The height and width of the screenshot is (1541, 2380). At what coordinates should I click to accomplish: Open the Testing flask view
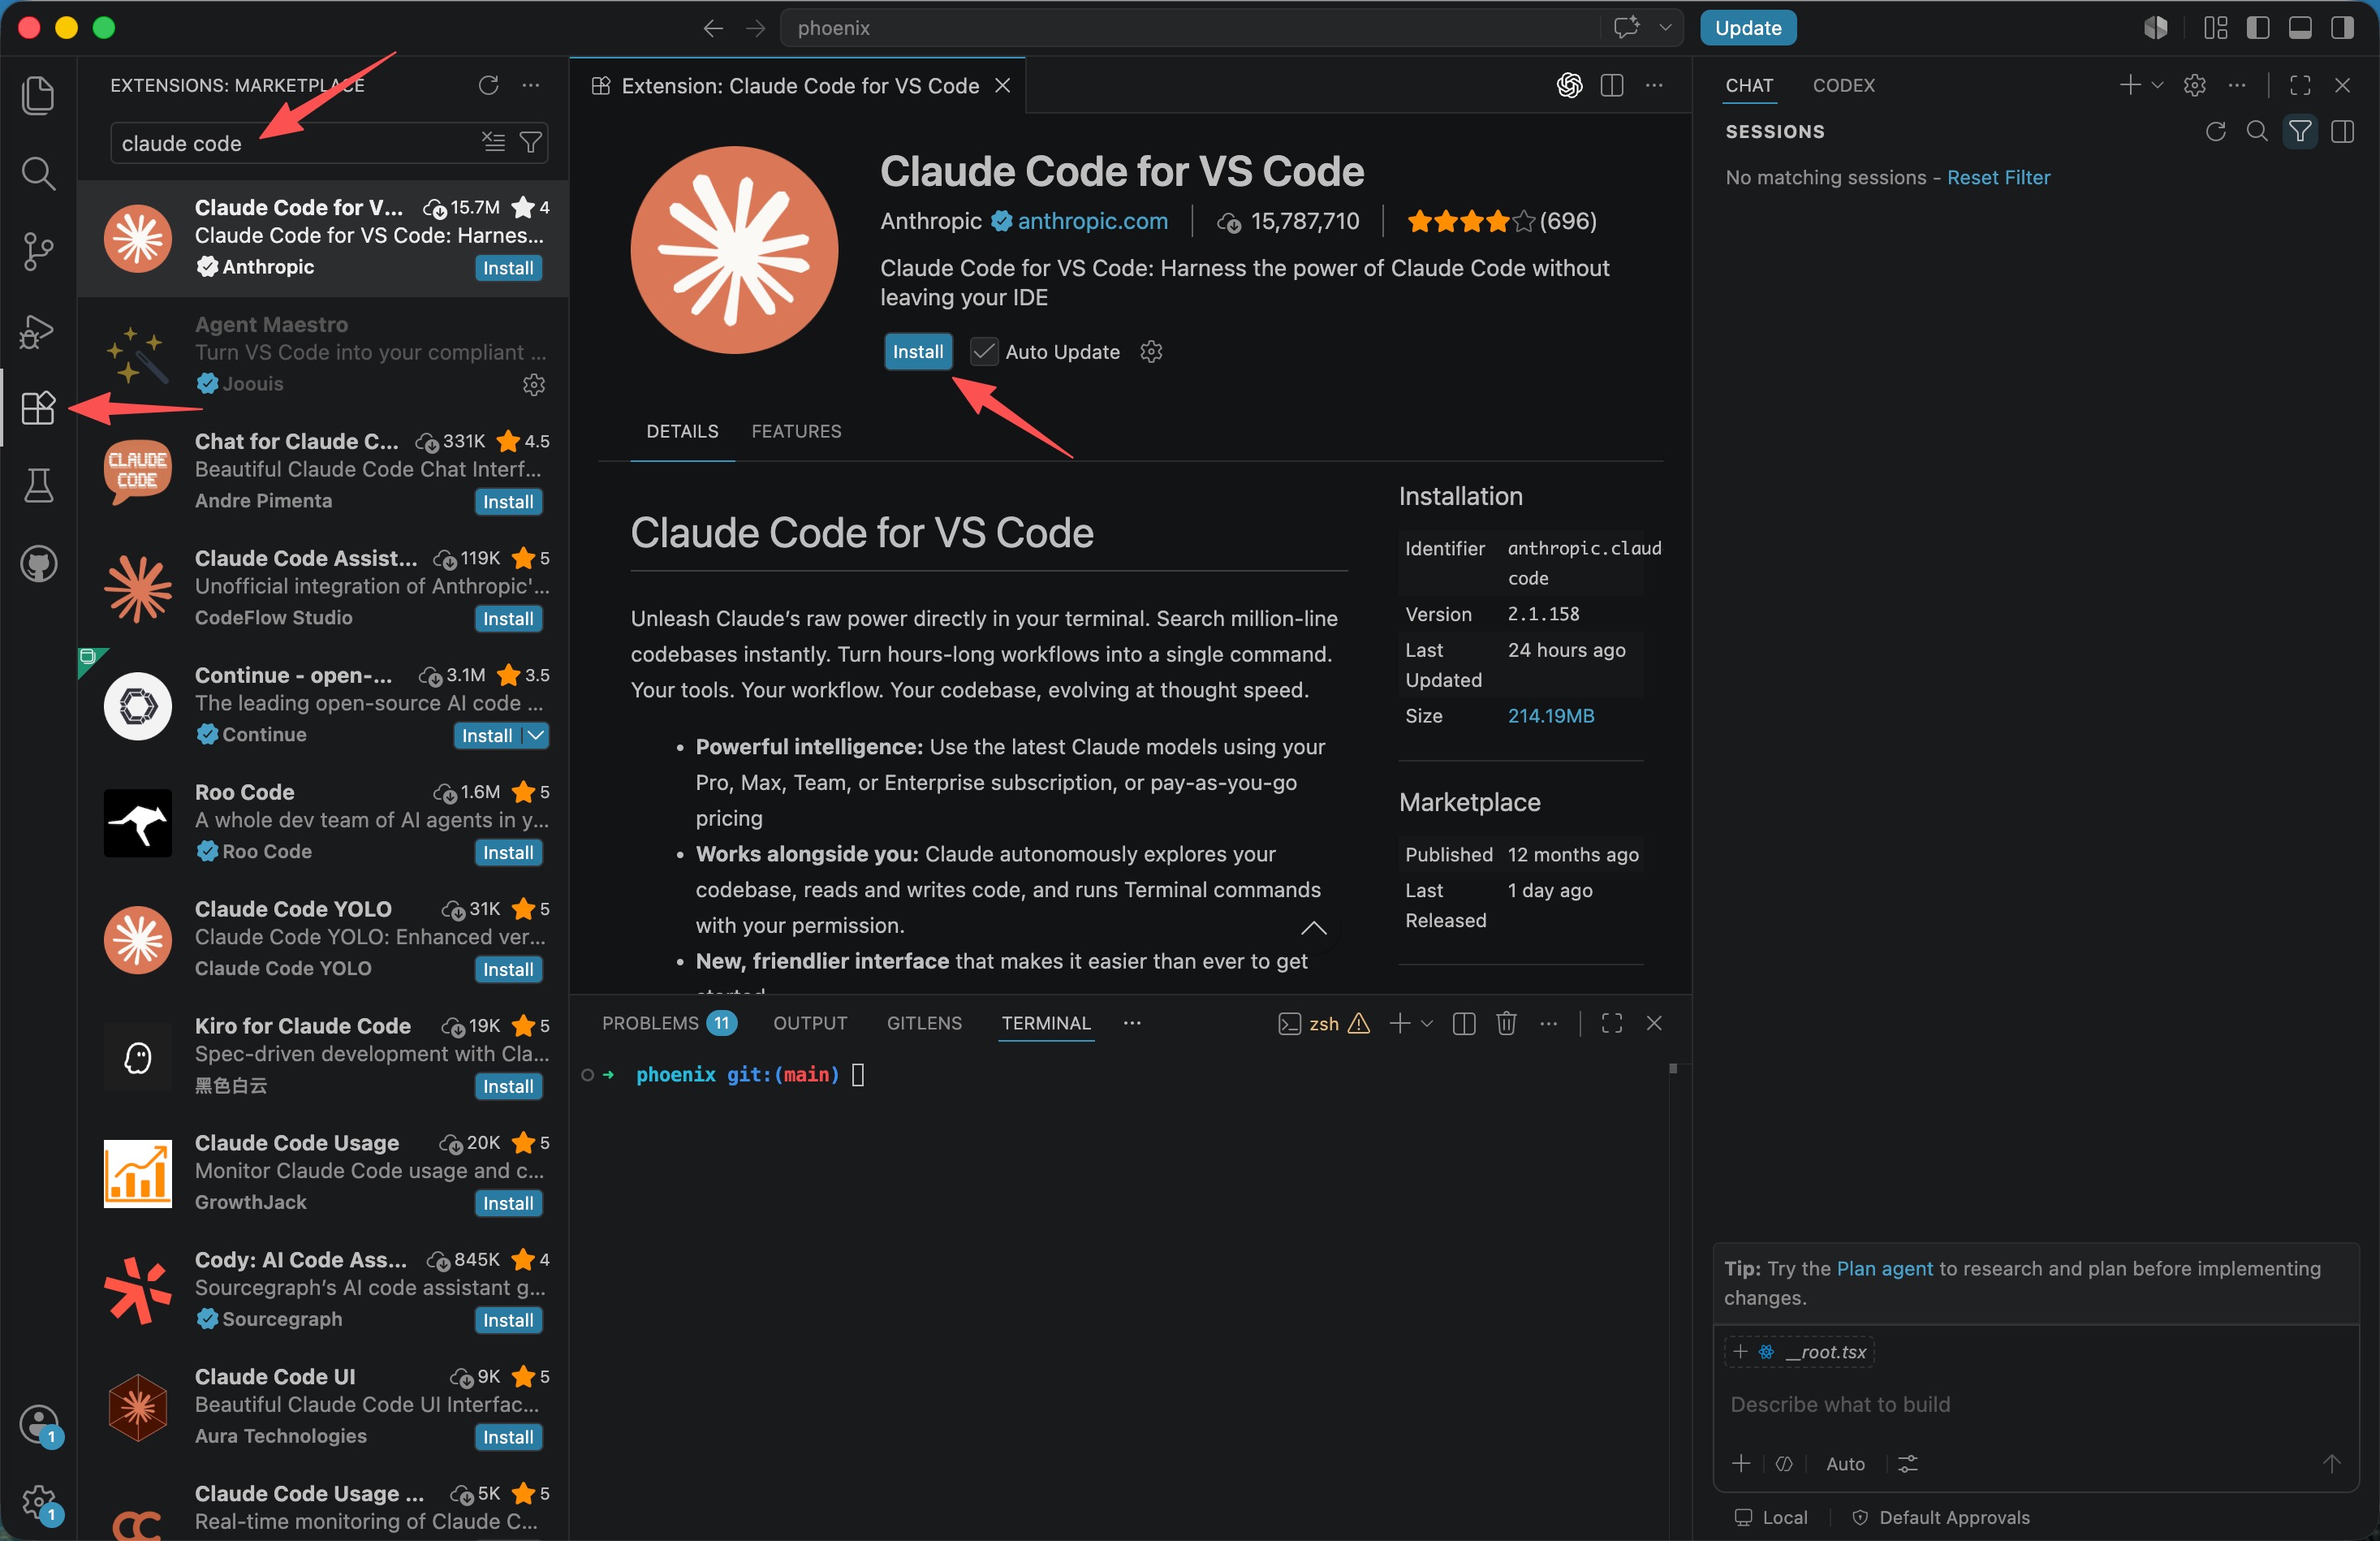coord(38,486)
